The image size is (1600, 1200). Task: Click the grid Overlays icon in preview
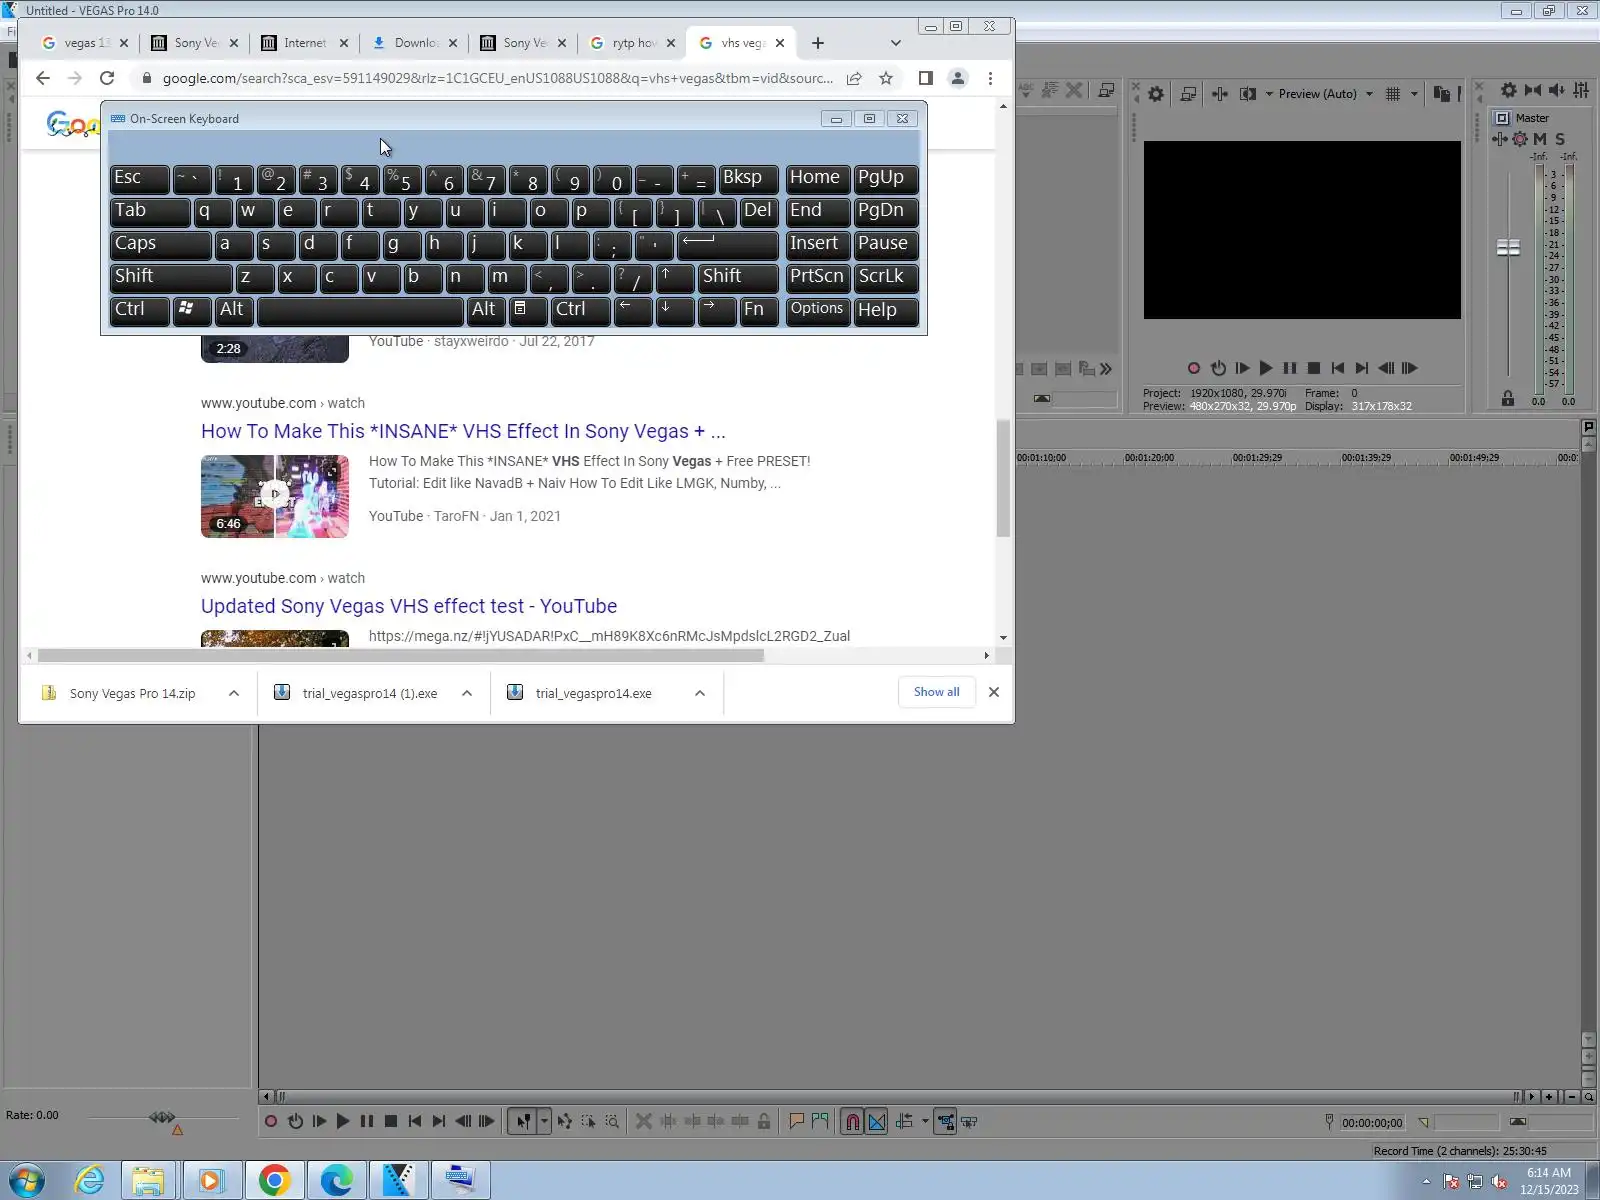coord(1393,94)
